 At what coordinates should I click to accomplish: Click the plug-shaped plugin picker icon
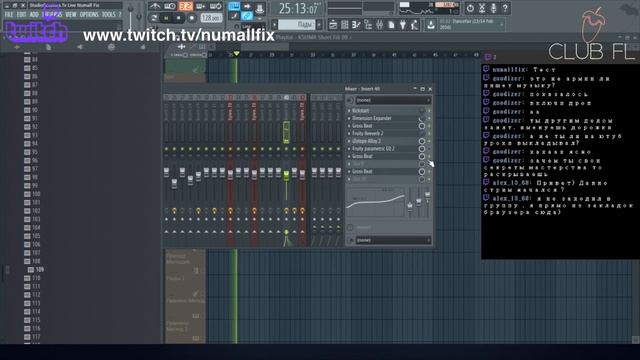coord(403,25)
